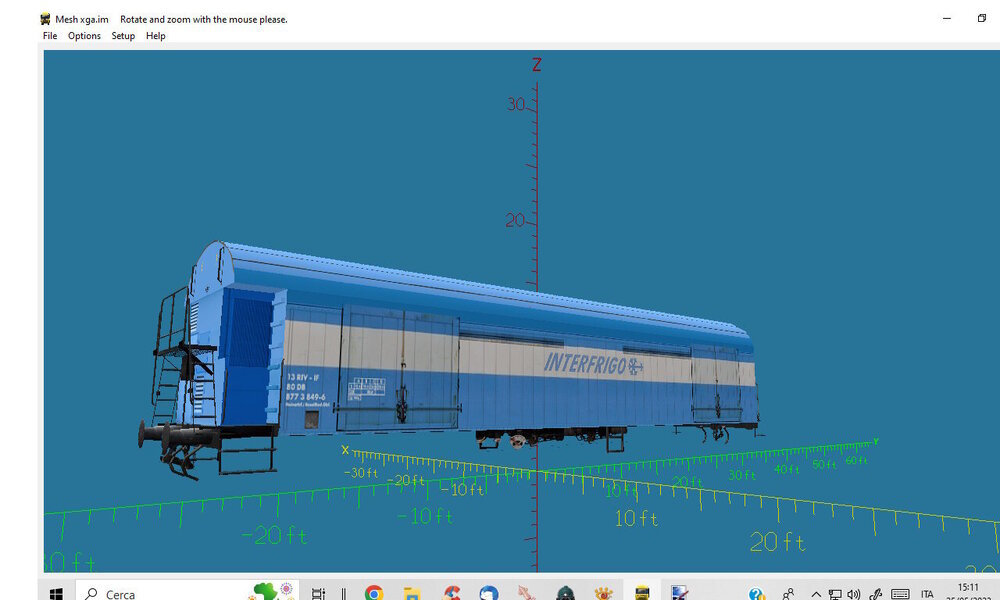This screenshot has width=1000, height=600.
Task: Open File Explorer from the taskbar
Action: pyautogui.click(x=412, y=594)
